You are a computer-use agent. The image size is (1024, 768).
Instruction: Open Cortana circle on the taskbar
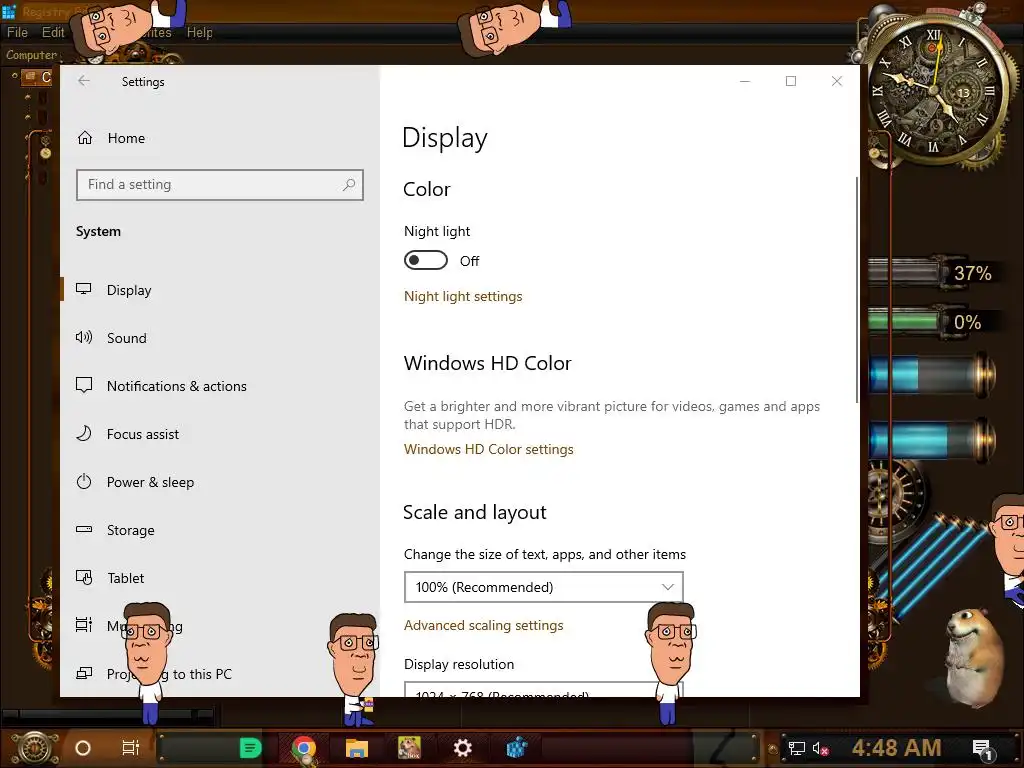click(83, 748)
